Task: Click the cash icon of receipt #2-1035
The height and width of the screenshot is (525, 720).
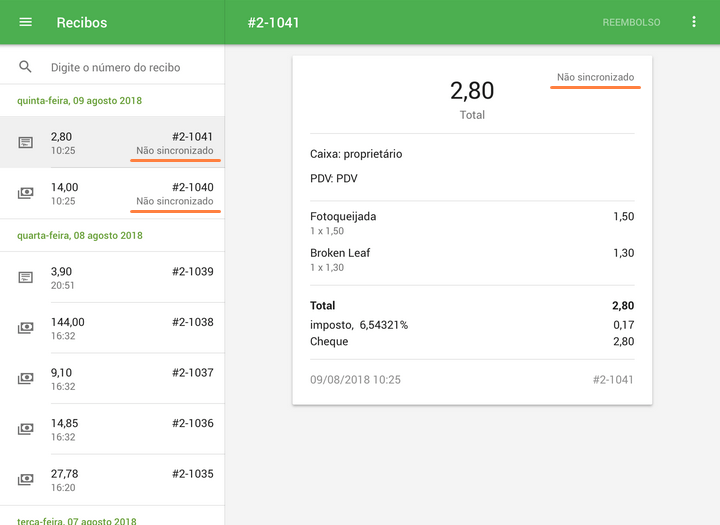Action: [x=26, y=479]
